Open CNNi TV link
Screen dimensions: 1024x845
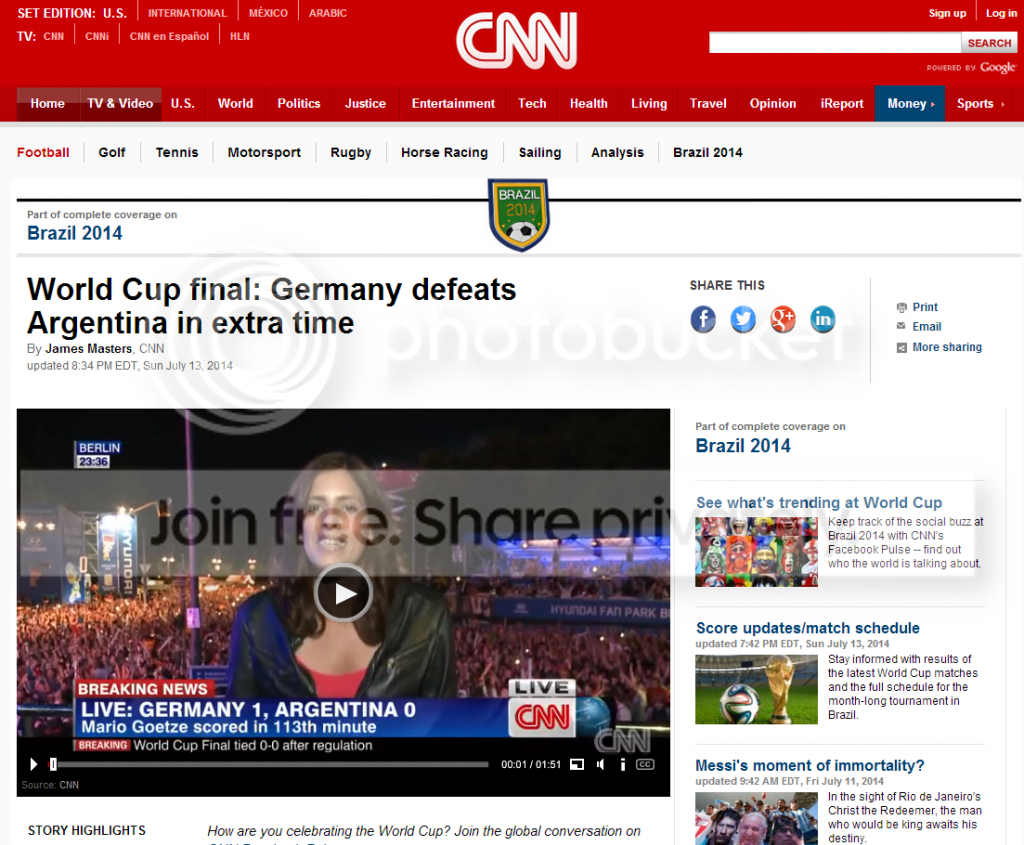coord(97,37)
